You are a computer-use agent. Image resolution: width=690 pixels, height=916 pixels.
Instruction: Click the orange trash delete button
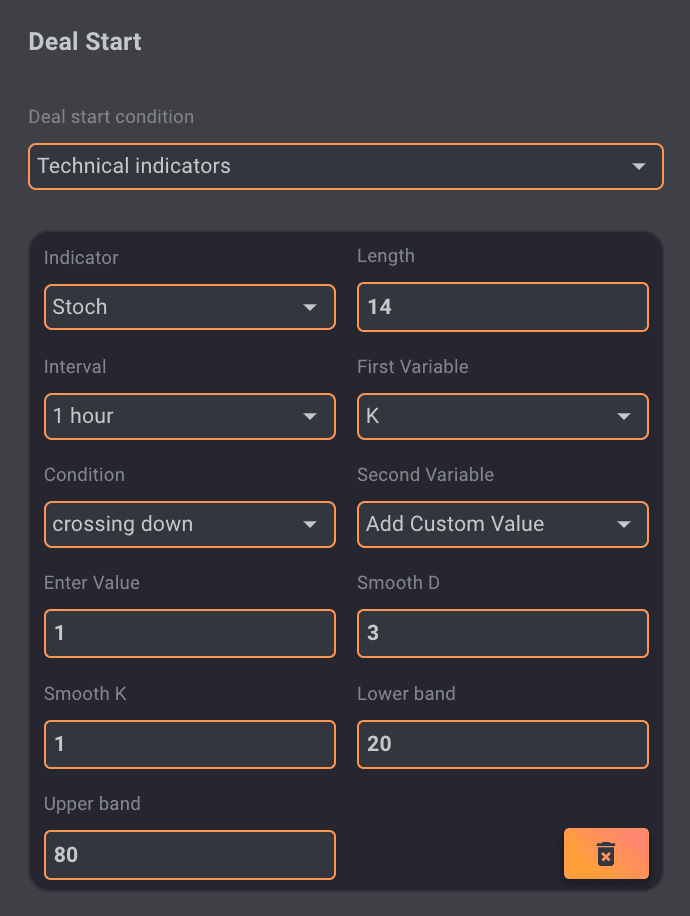pyautogui.click(x=606, y=853)
